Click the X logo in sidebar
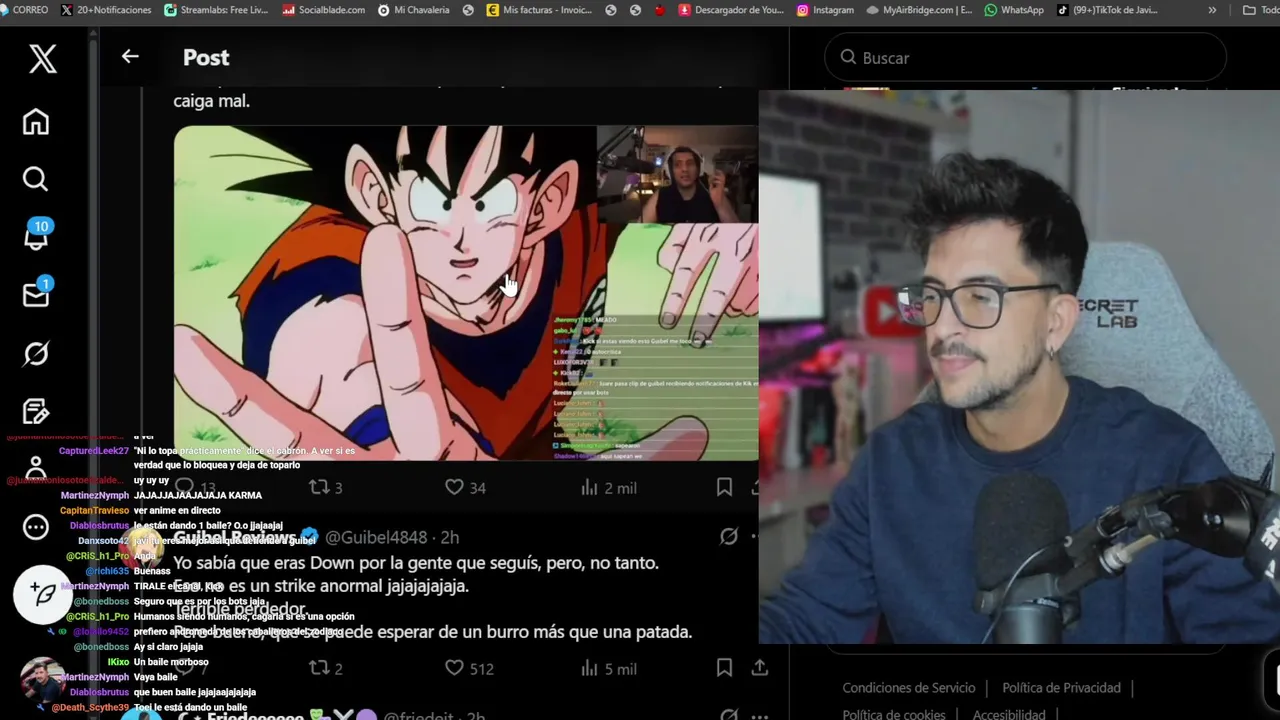This screenshot has width=1280, height=720. 42,59
